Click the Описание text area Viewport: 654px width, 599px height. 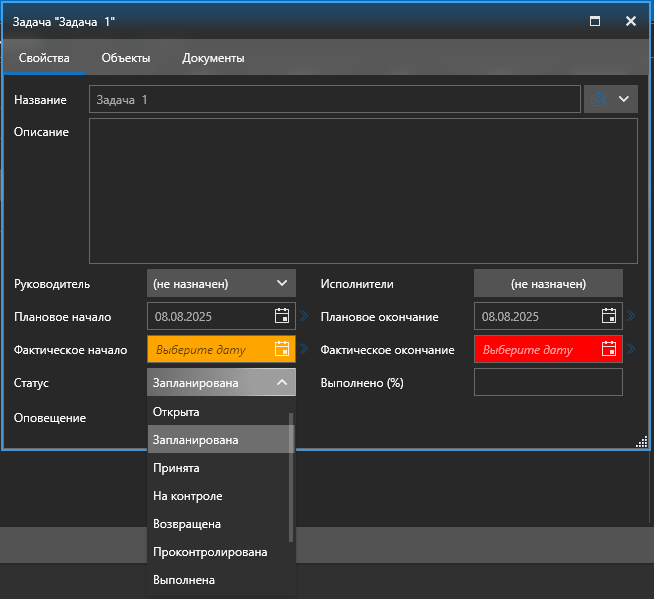tap(363, 190)
